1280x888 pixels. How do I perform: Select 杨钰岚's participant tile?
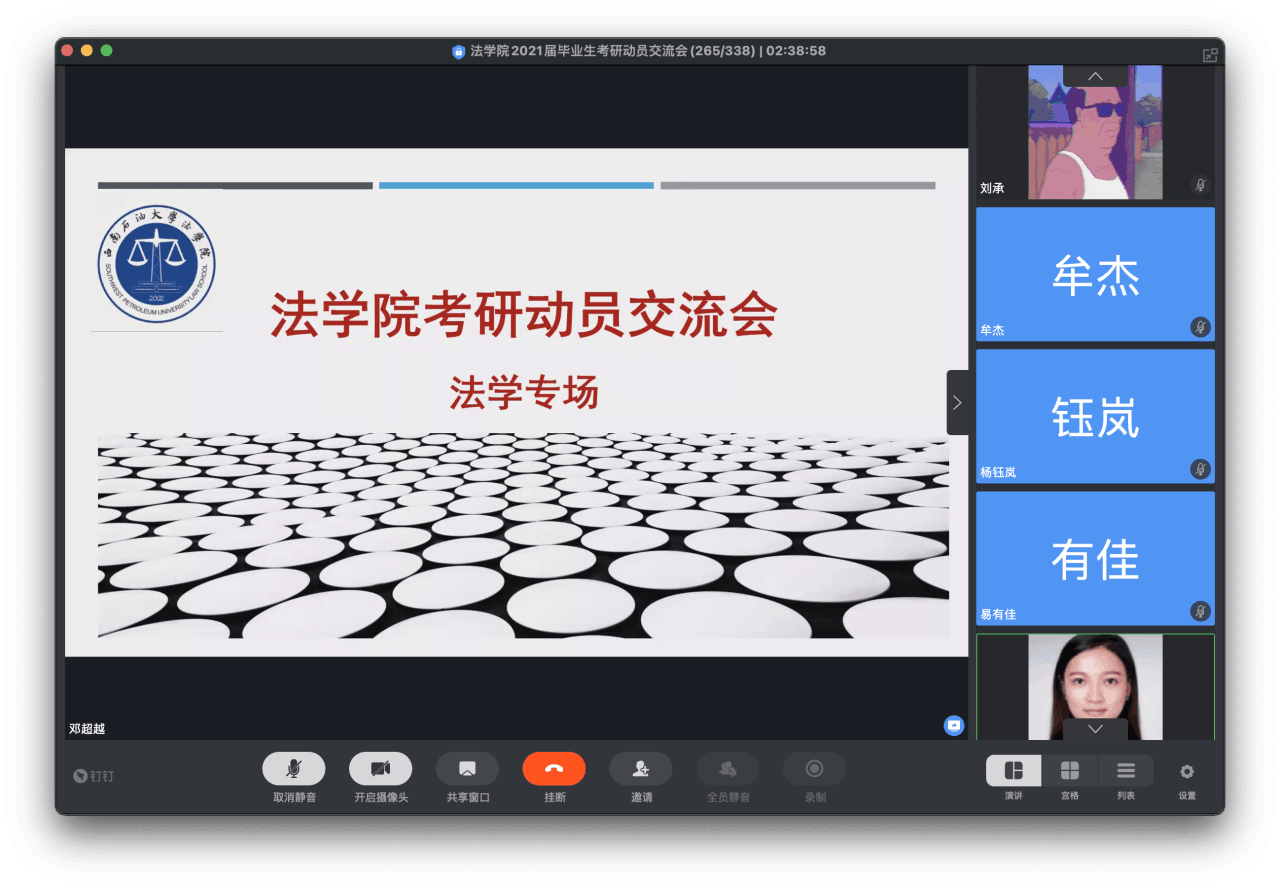1095,416
